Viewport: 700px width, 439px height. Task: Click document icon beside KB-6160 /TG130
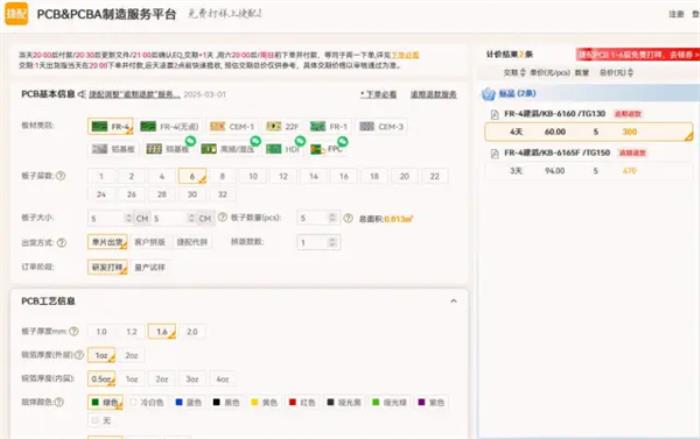495,114
